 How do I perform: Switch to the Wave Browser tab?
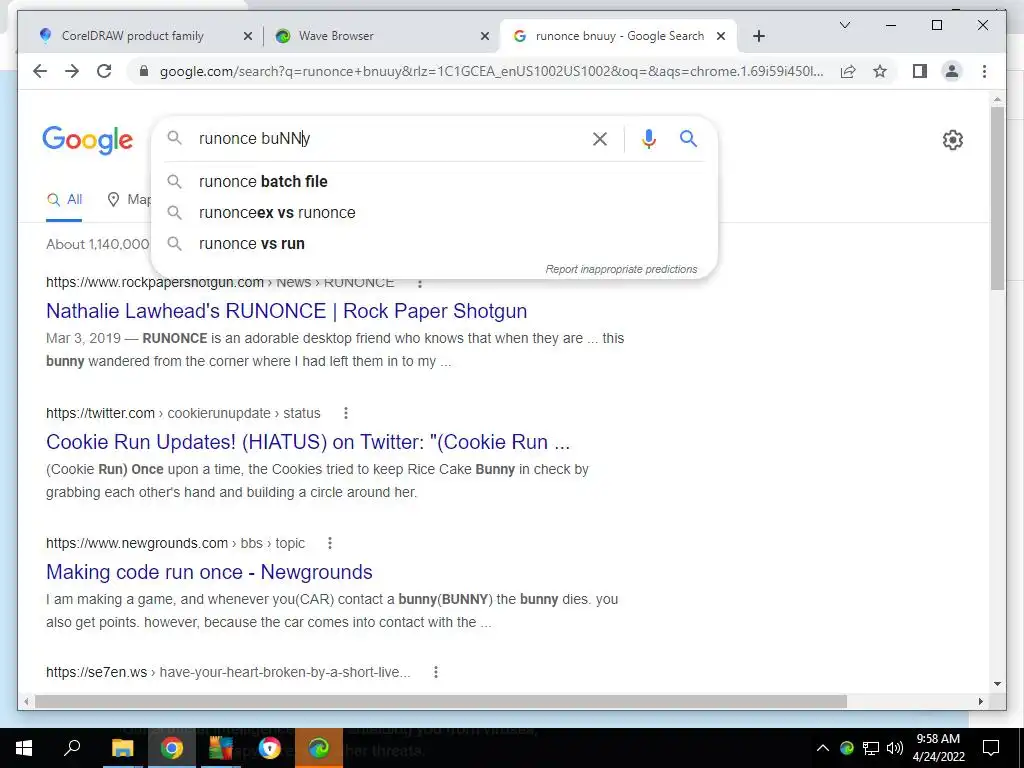click(x=336, y=36)
